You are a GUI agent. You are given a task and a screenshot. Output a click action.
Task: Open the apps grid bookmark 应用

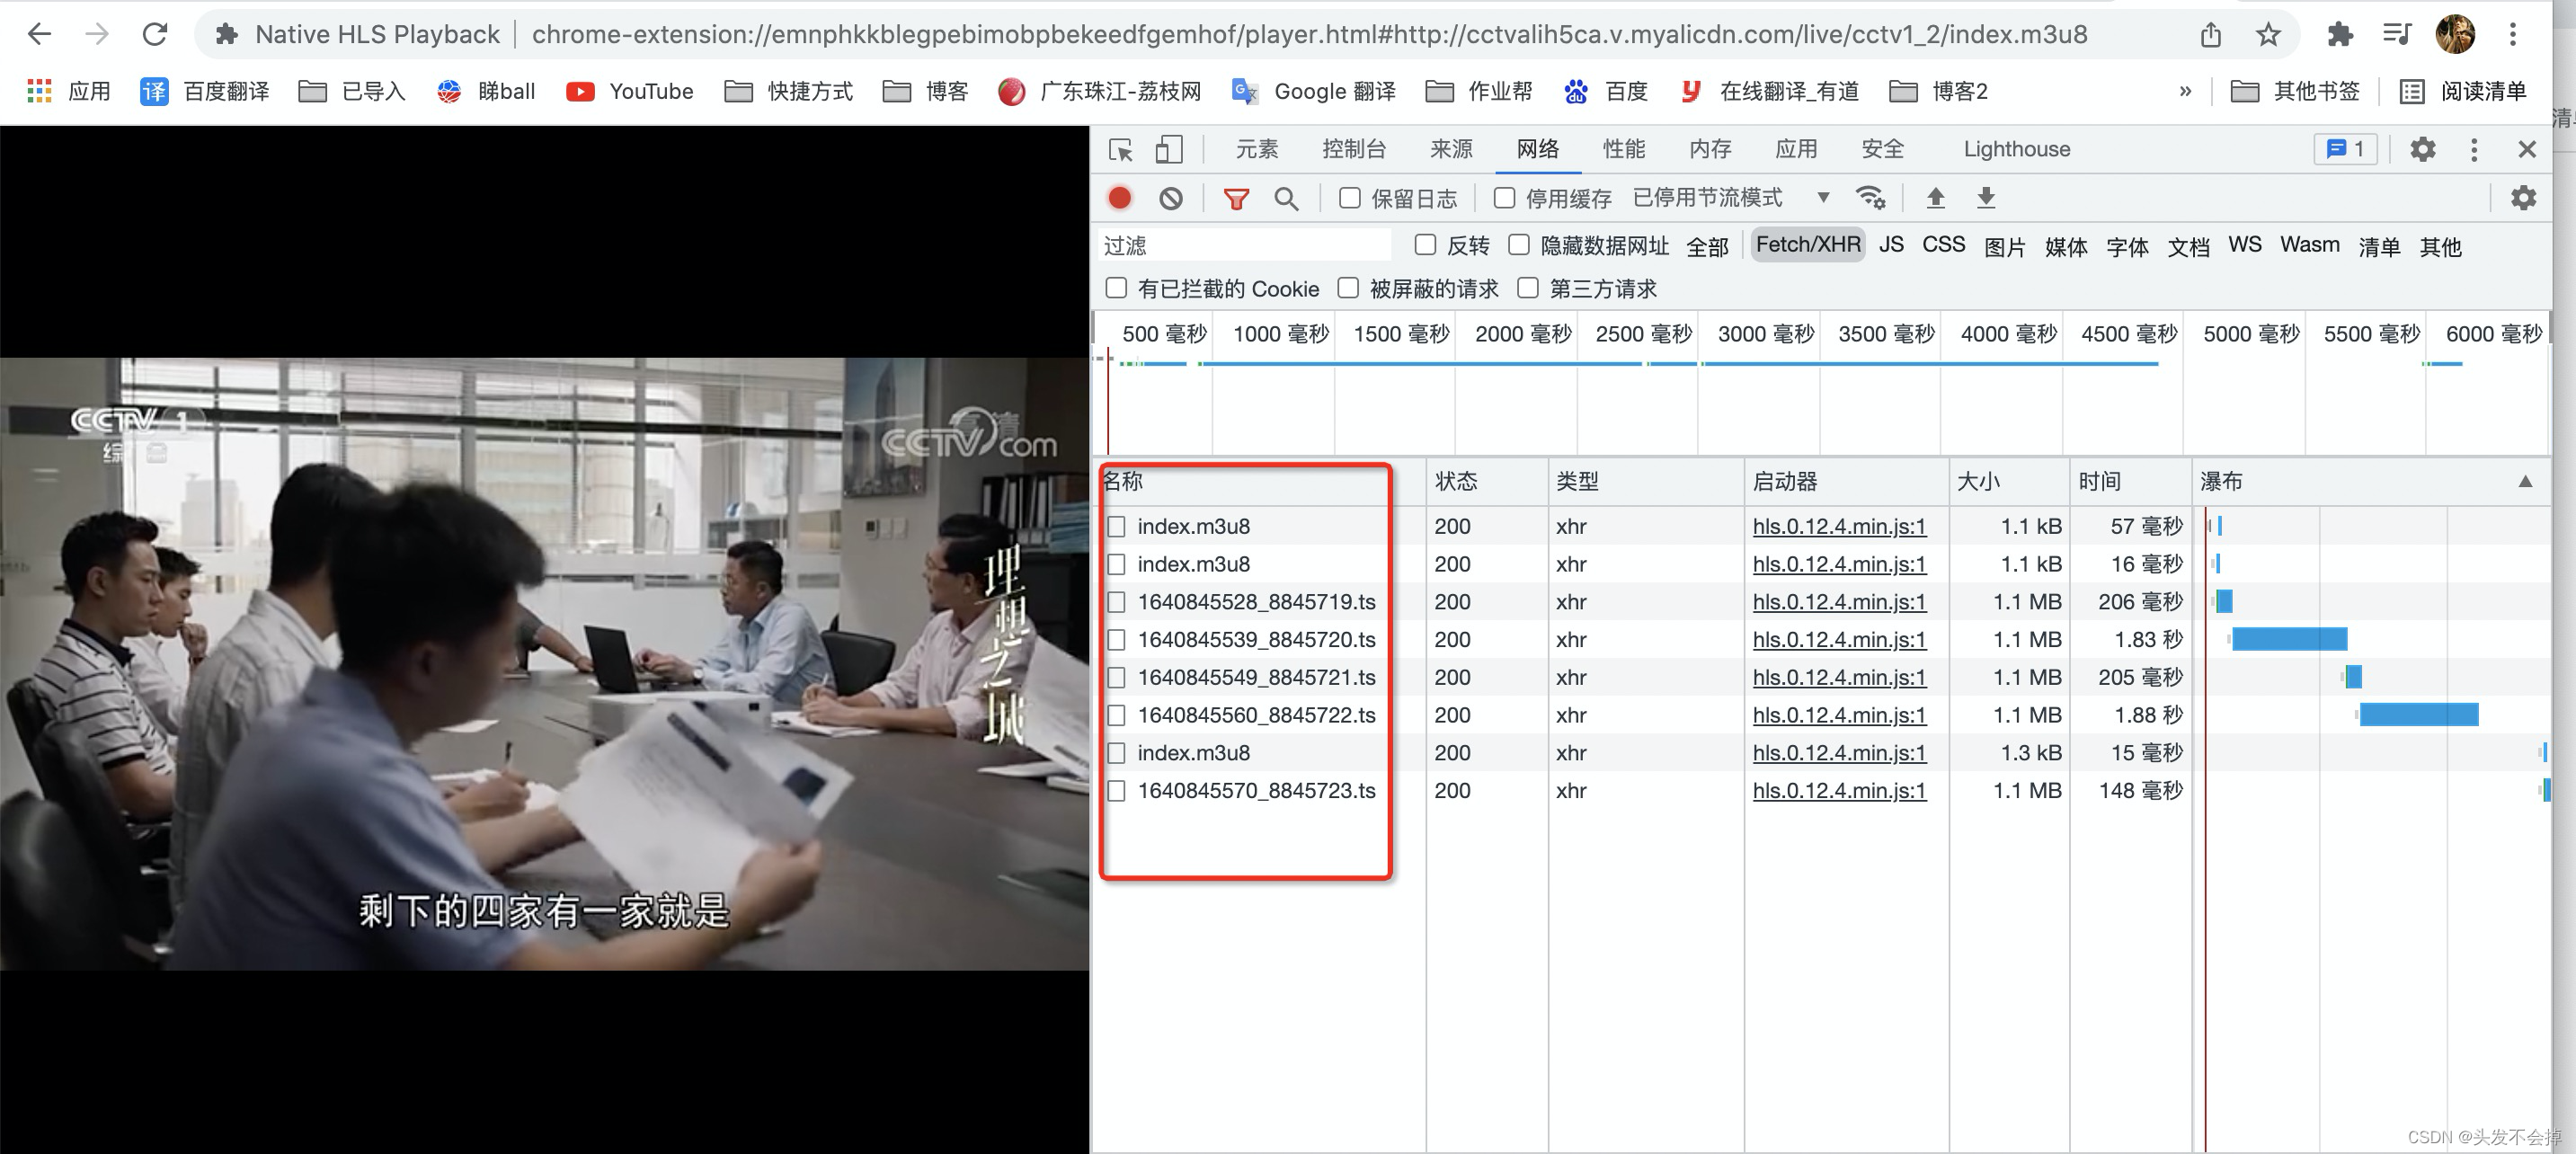(x=68, y=91)
